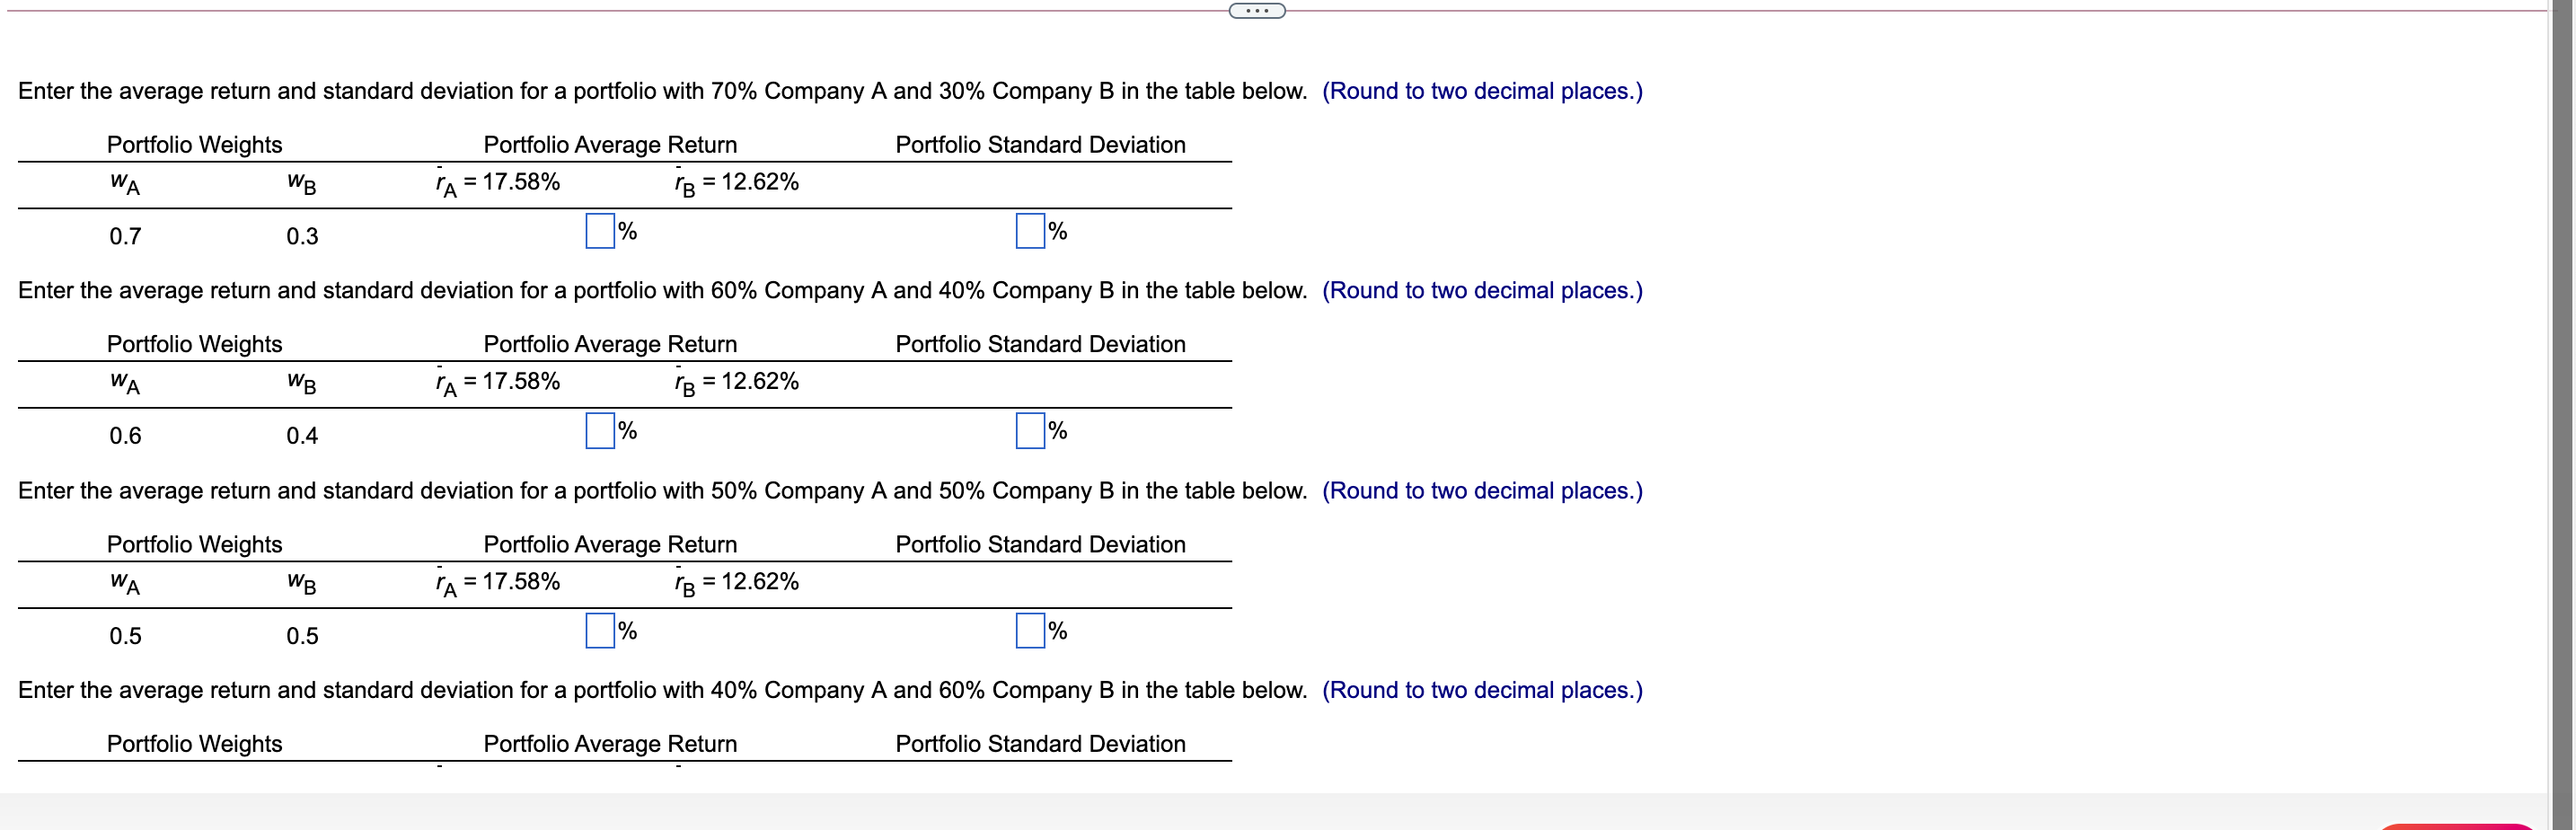Click Portfolio Weights header in bottom table
Image resolution: width=2576 pixels, height=830 pixels.
[x=195, y=744]
